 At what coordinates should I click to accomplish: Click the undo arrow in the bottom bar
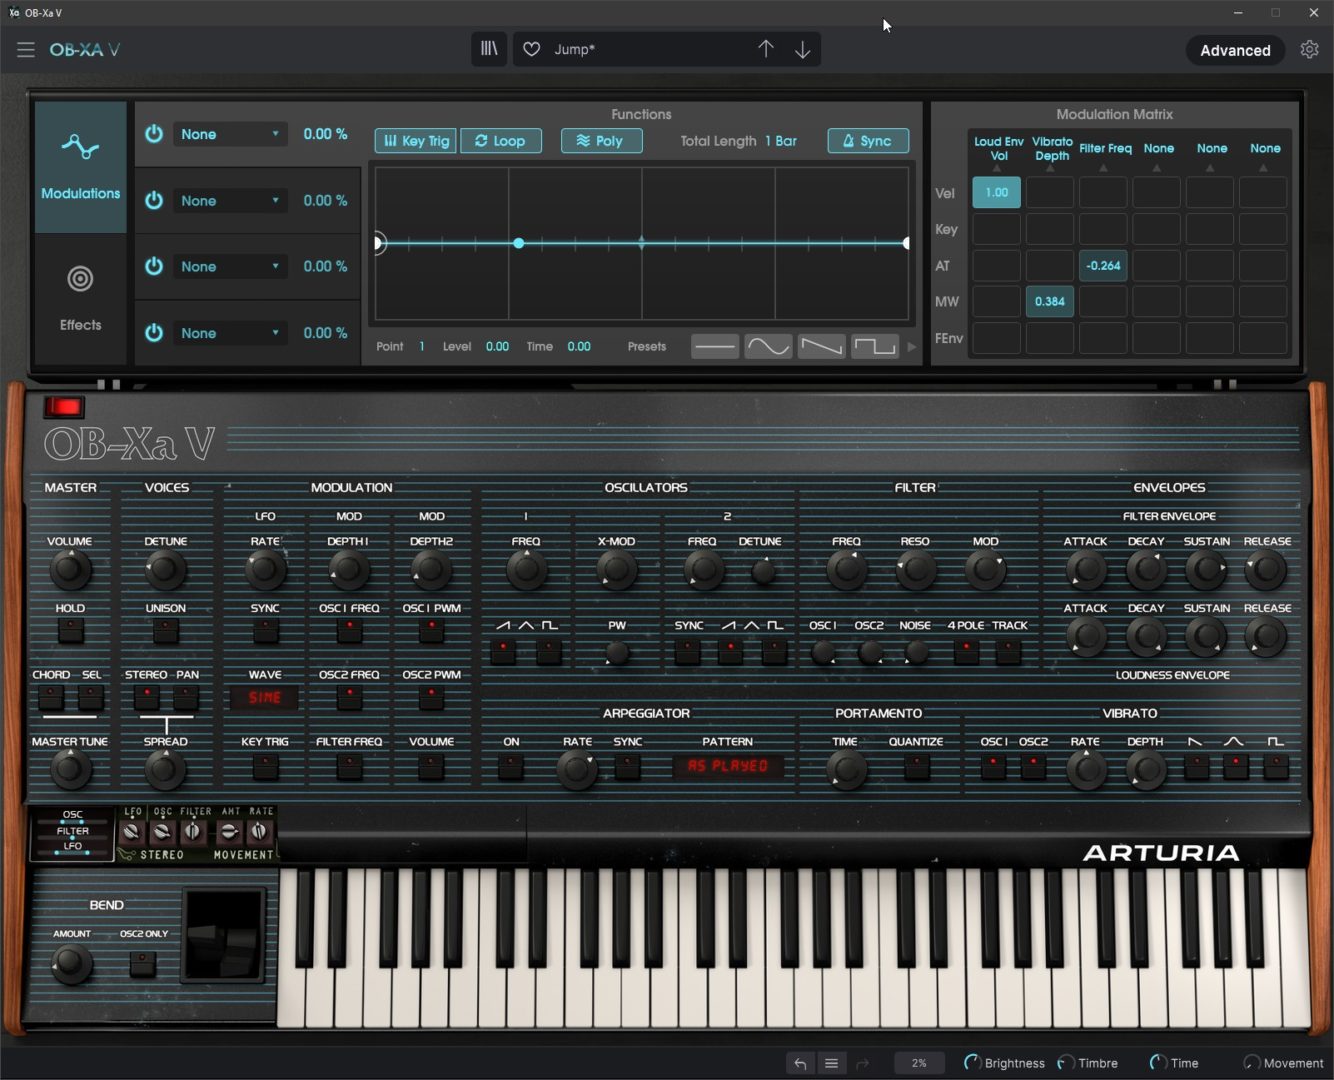[x=799, y=1063]
